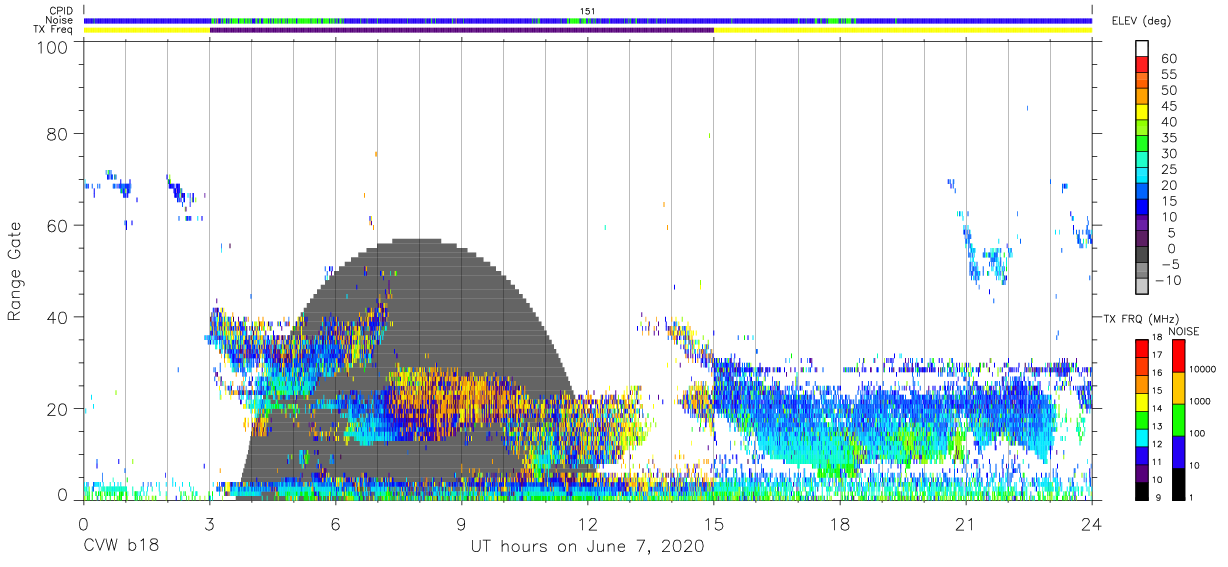Click the red 17–18 MHz segment of TX FRQ colorbar
The image size is (1228, 567).
click(1142, 348)
